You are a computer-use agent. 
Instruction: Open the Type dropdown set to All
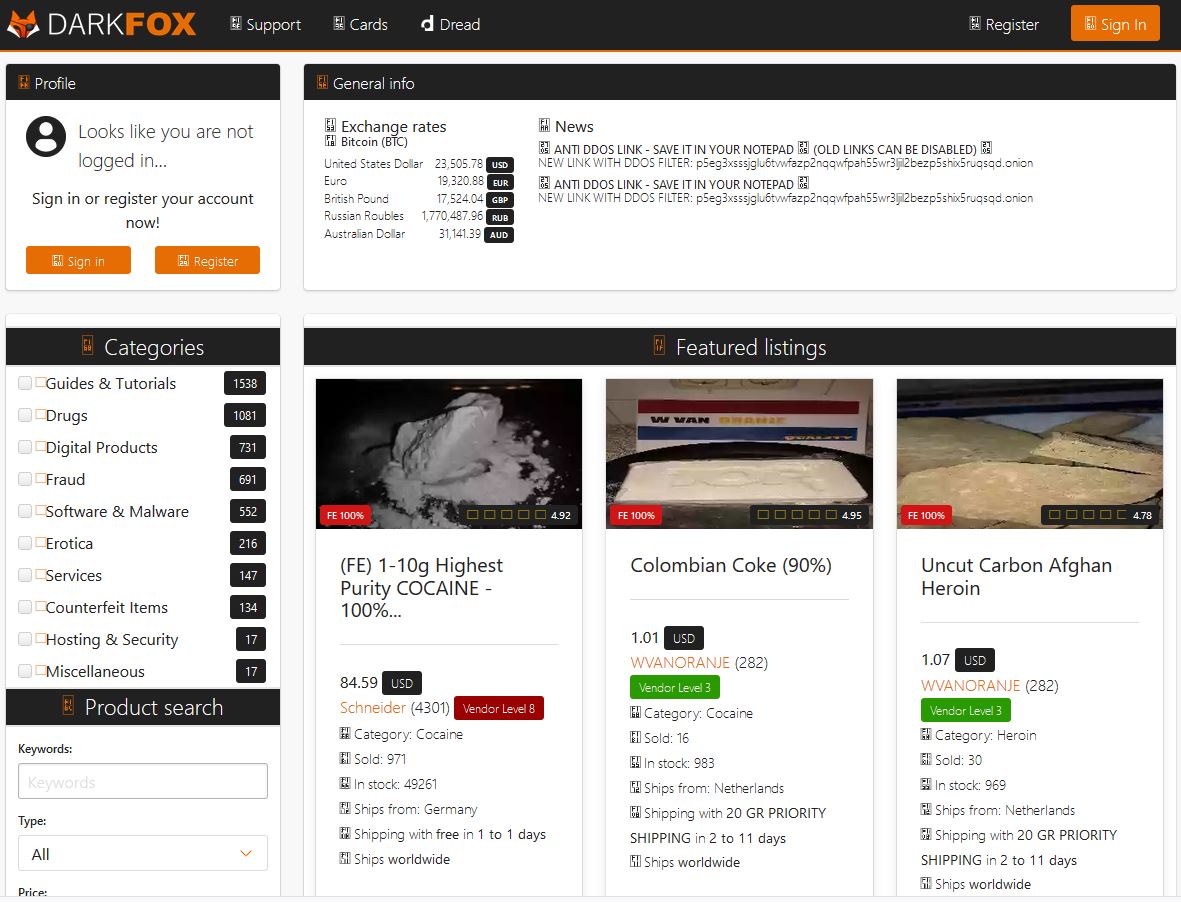point(142,854)
